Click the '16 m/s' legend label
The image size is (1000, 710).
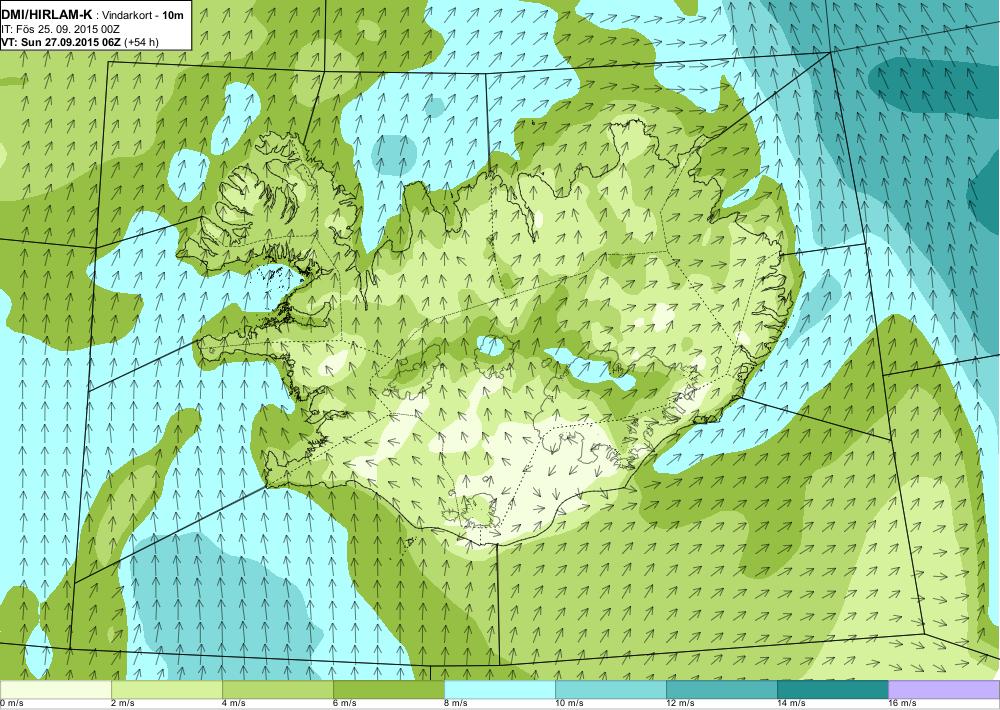click(x=902, y=704)
